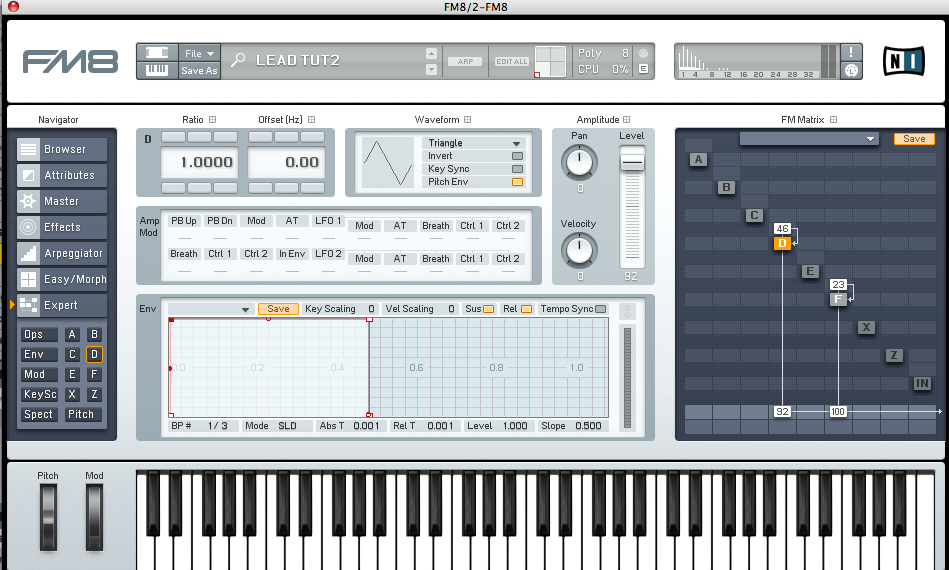This screenshot has width=949, height=570.
Task: Select operator E in FM Matrix
Action: coord(810,271)
